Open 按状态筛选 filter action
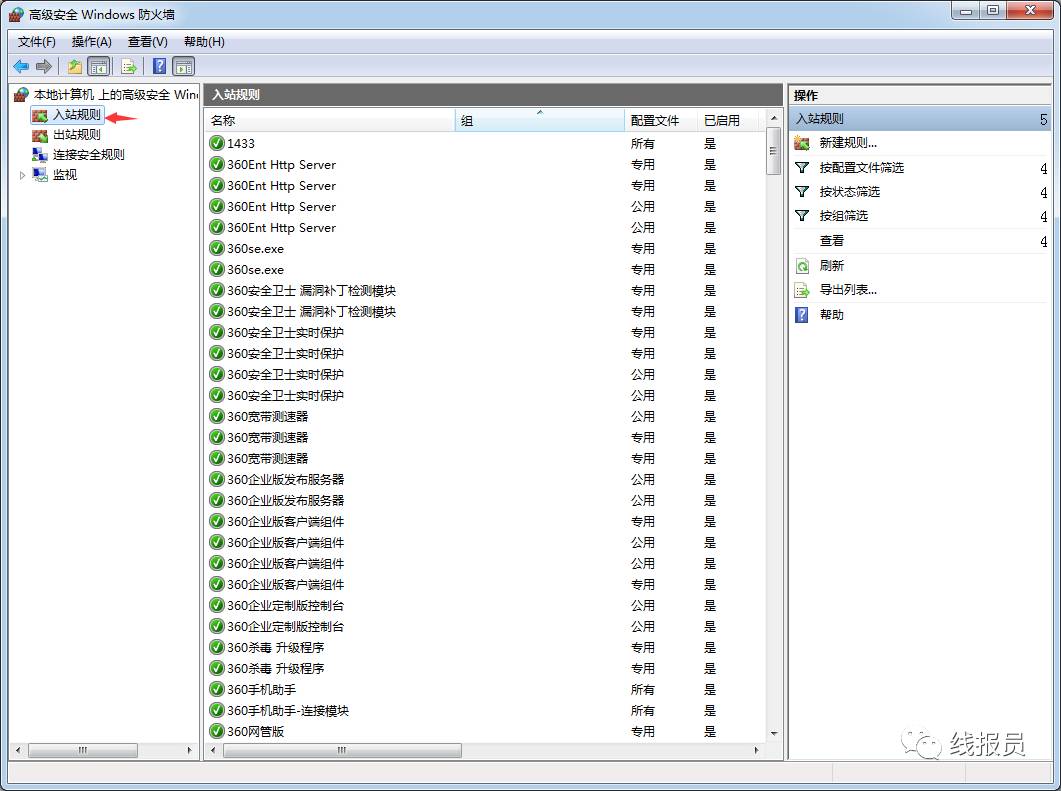The image size is (1061, 791). [x=849, y=191]
